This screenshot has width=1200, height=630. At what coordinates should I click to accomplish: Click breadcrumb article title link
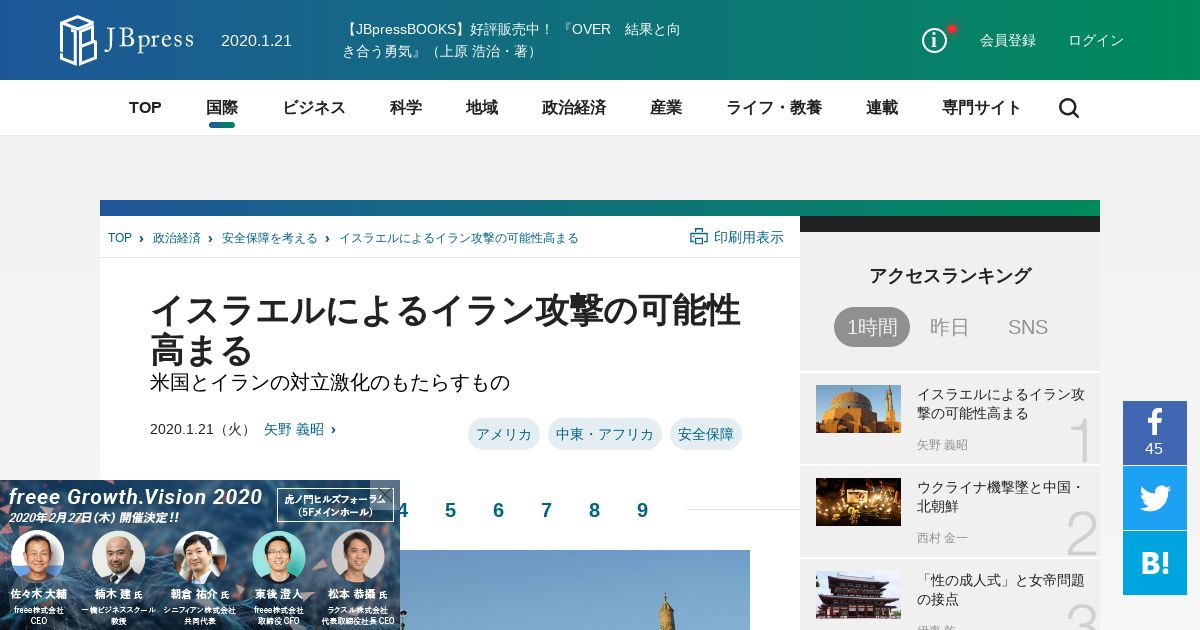click(x=459, y=238)
